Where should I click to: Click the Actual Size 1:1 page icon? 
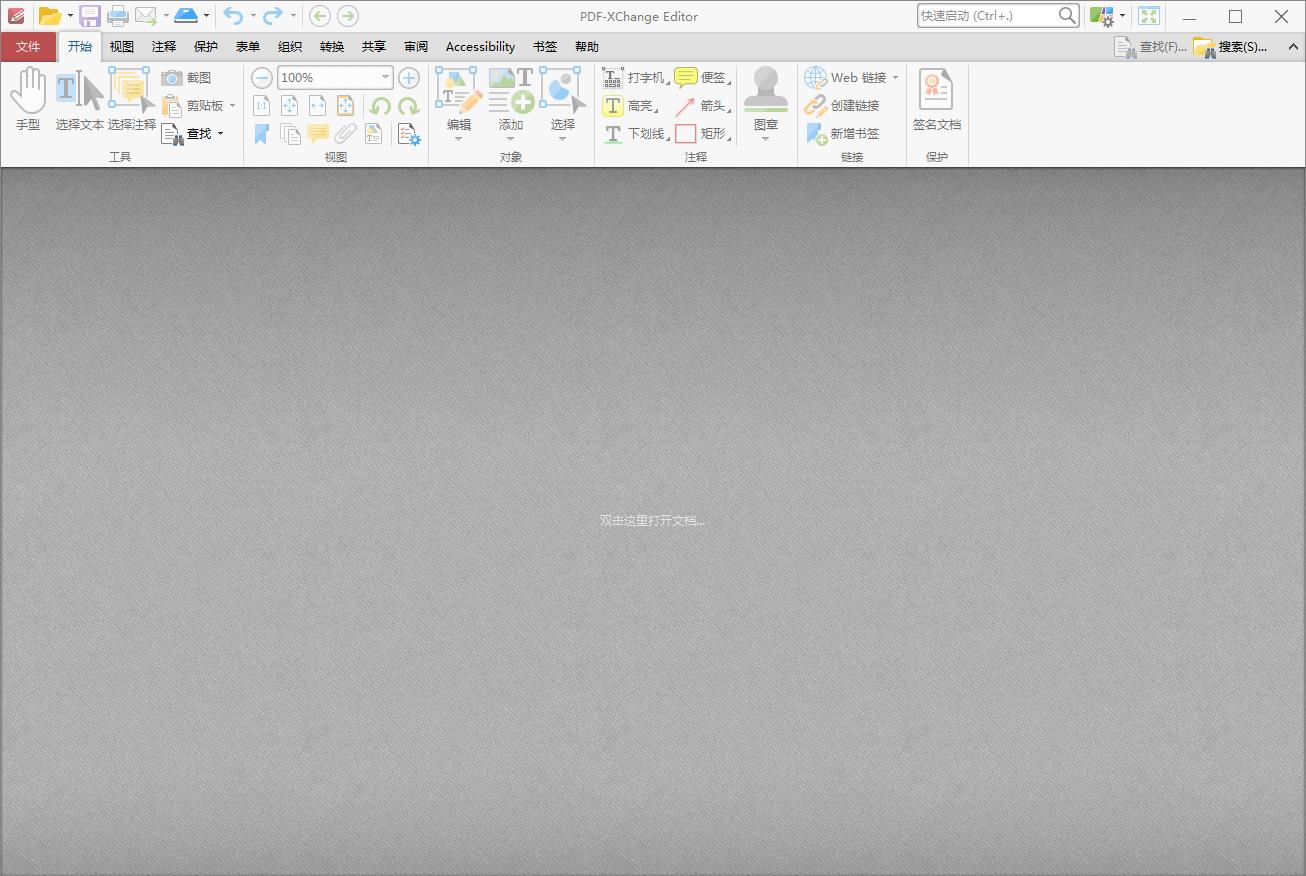coord(262,106)
